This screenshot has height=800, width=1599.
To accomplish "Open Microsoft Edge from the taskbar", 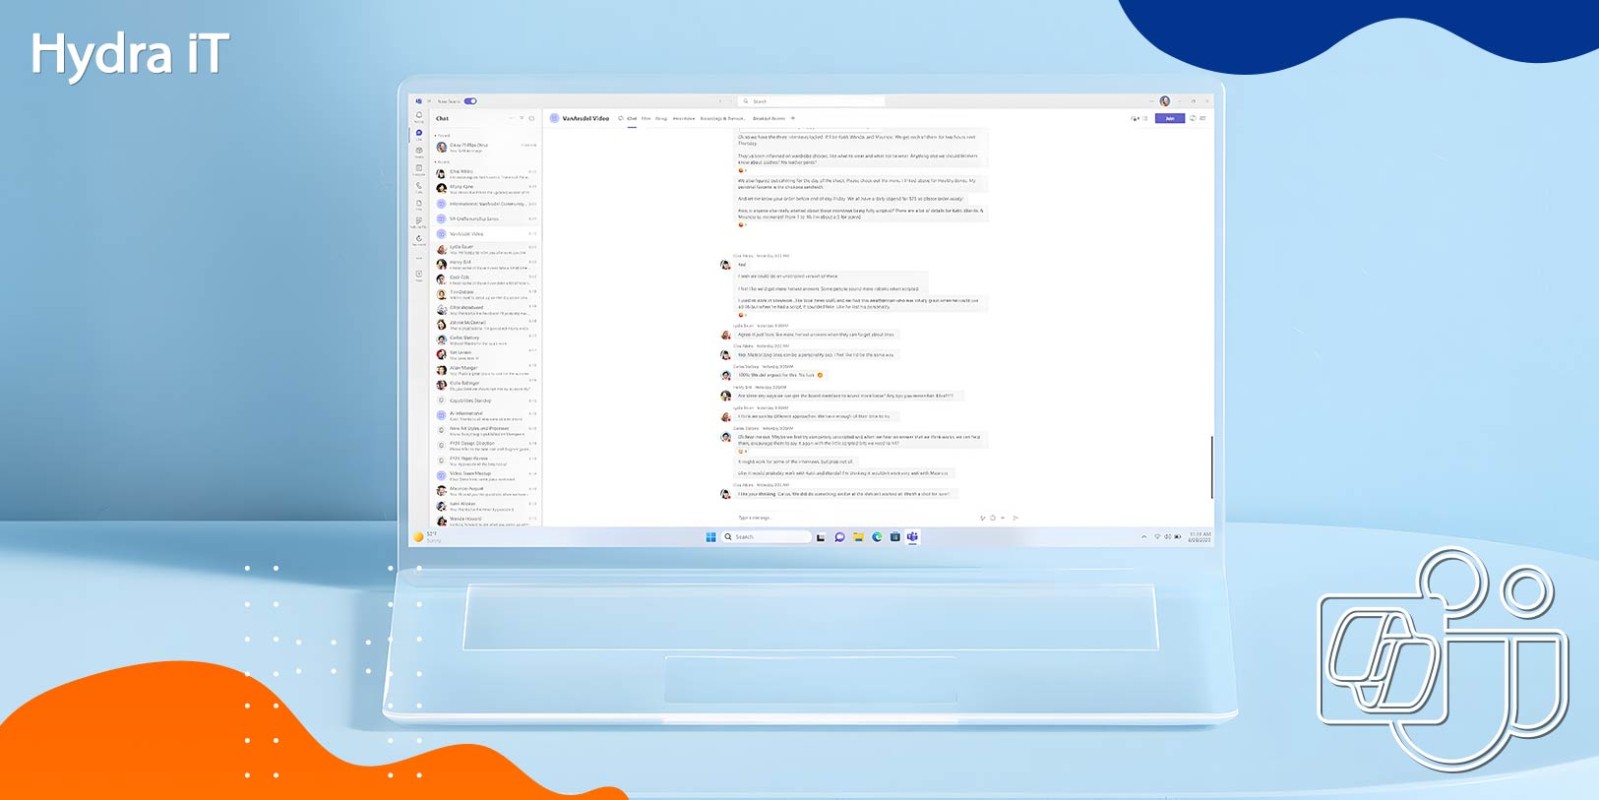I will pyautogui.click(x=877, y=537).
